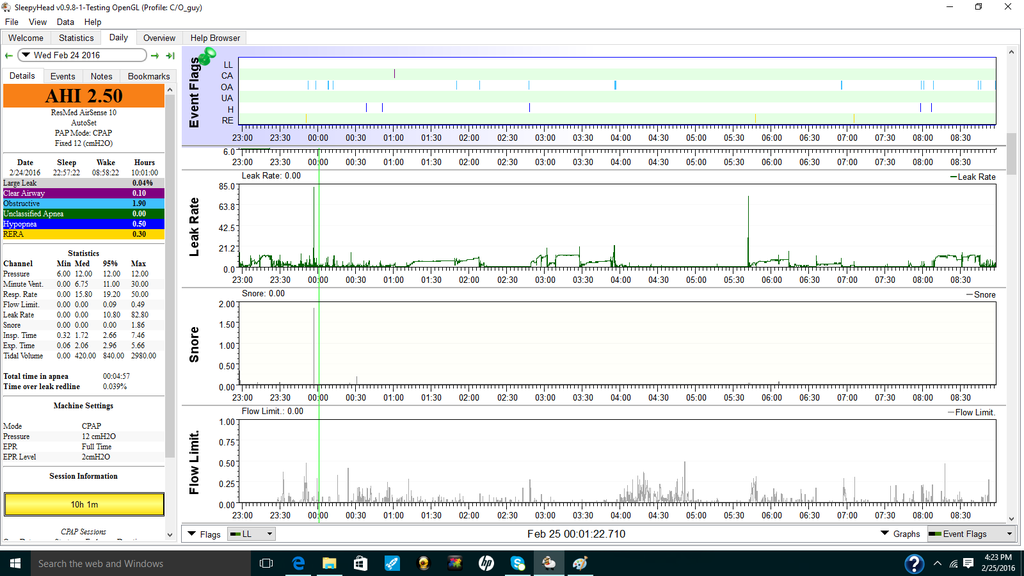Click the graphs area vertical scrollbar thumb
Image resolution: width=1024 pixels, height=576 pixels.
click(x=1012, y=154)
